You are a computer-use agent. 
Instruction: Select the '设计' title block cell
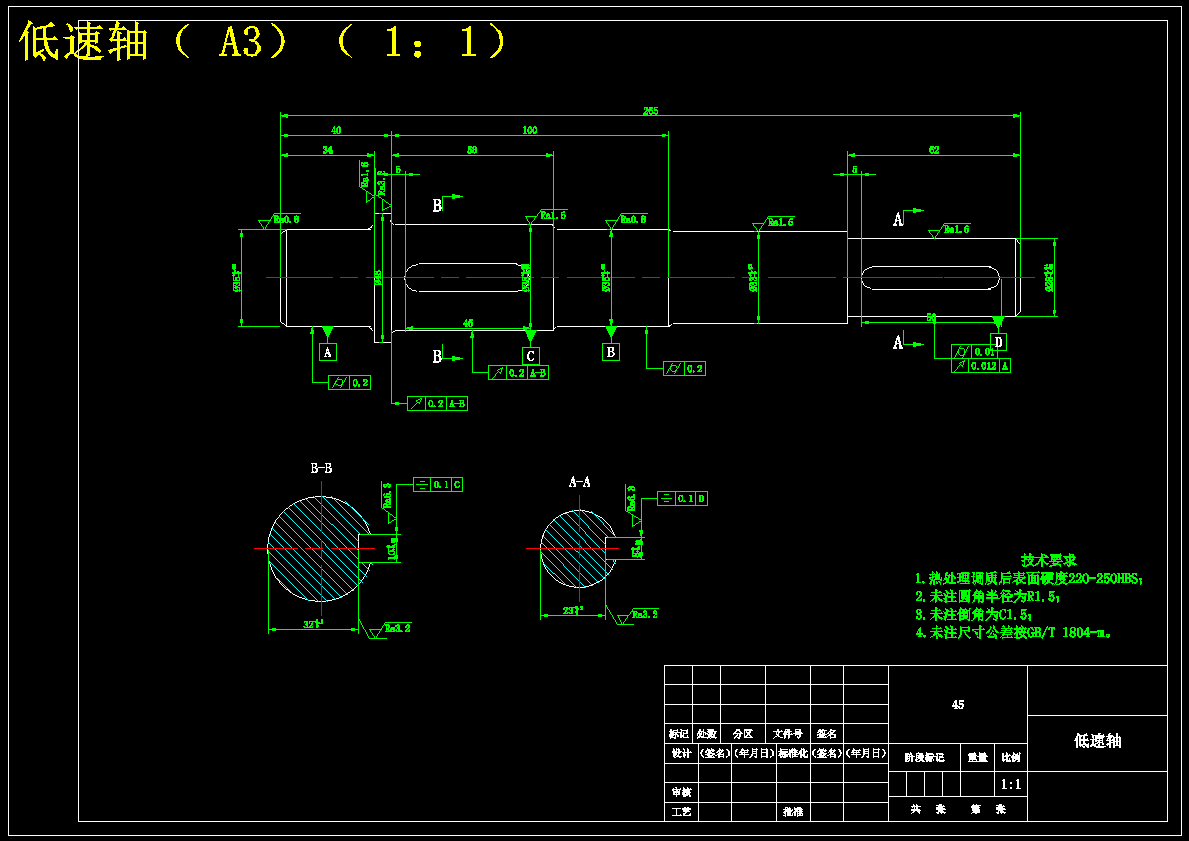pos(682,753)
